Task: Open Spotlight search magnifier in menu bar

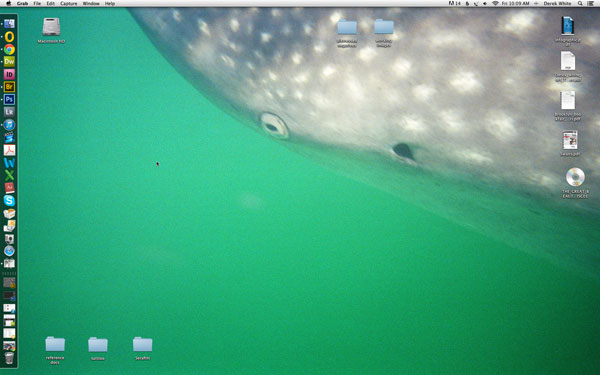Action: tap(580, 3)
